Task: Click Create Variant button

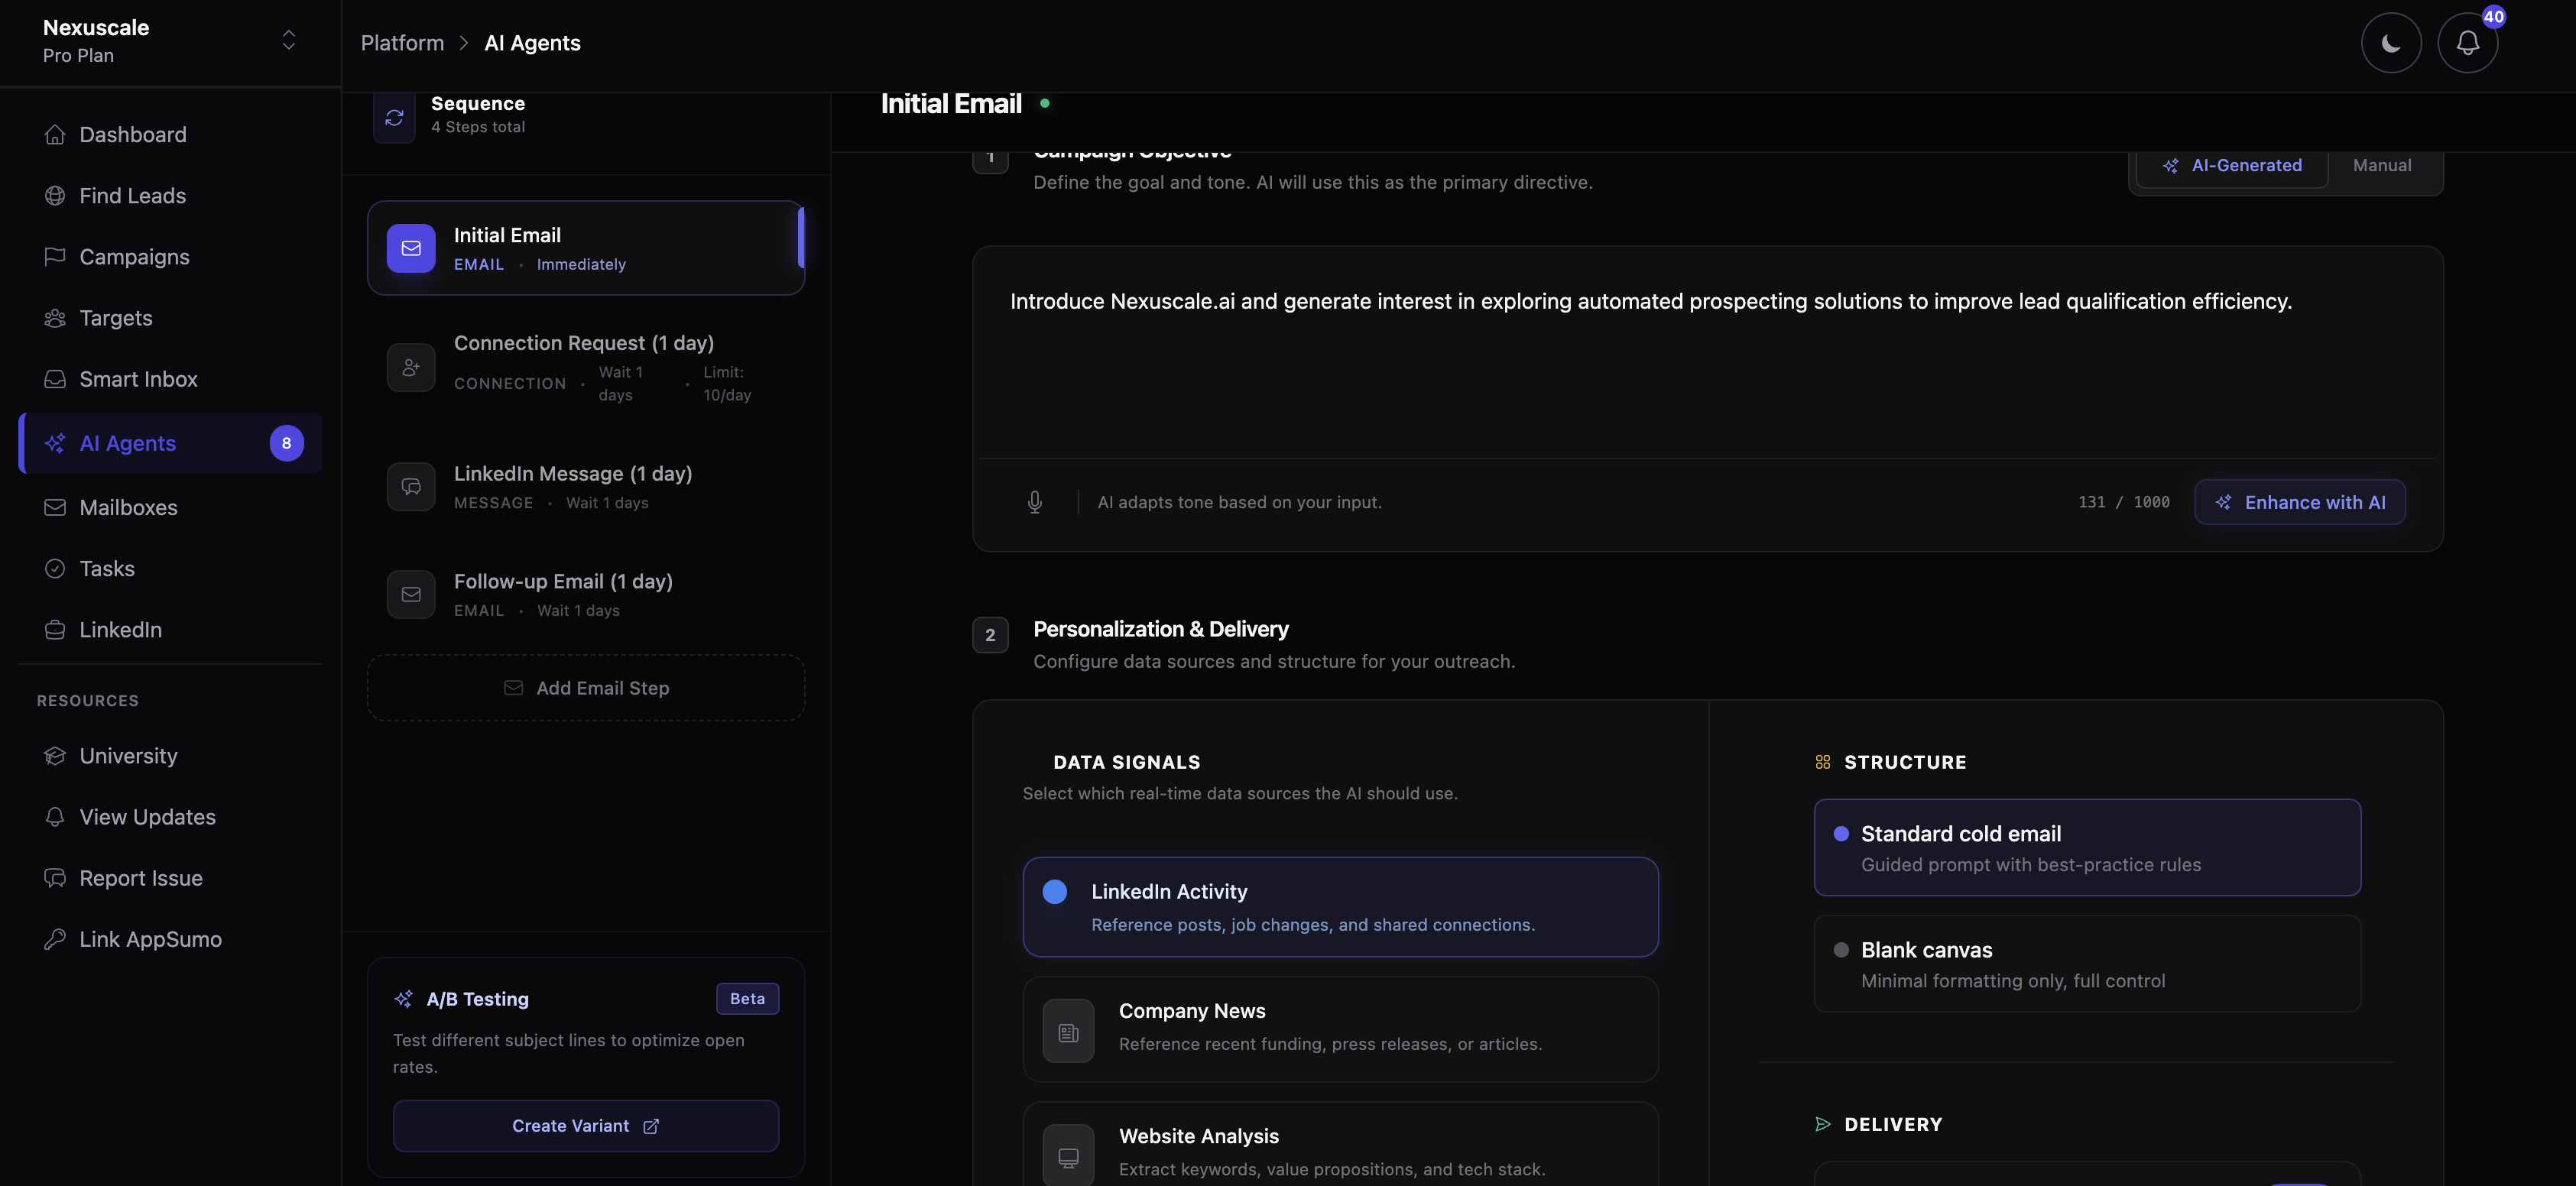Action: 585,1126
